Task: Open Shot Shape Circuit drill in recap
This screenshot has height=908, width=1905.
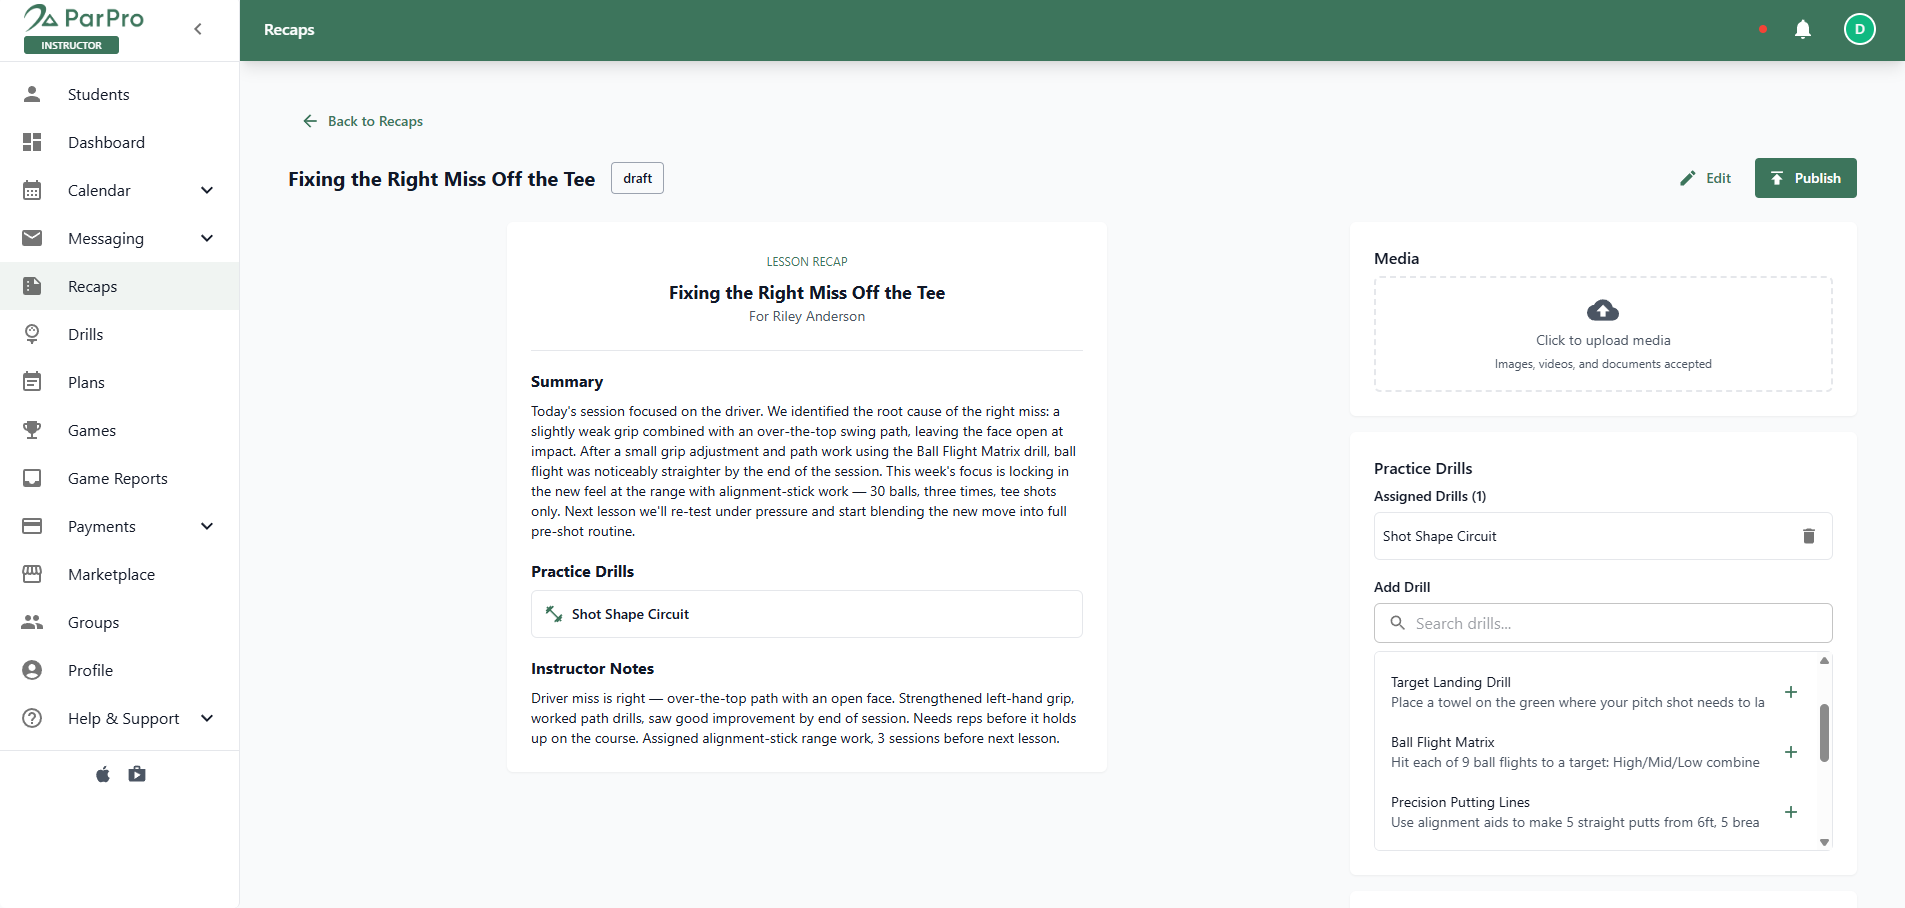Action: pos(806,614)
